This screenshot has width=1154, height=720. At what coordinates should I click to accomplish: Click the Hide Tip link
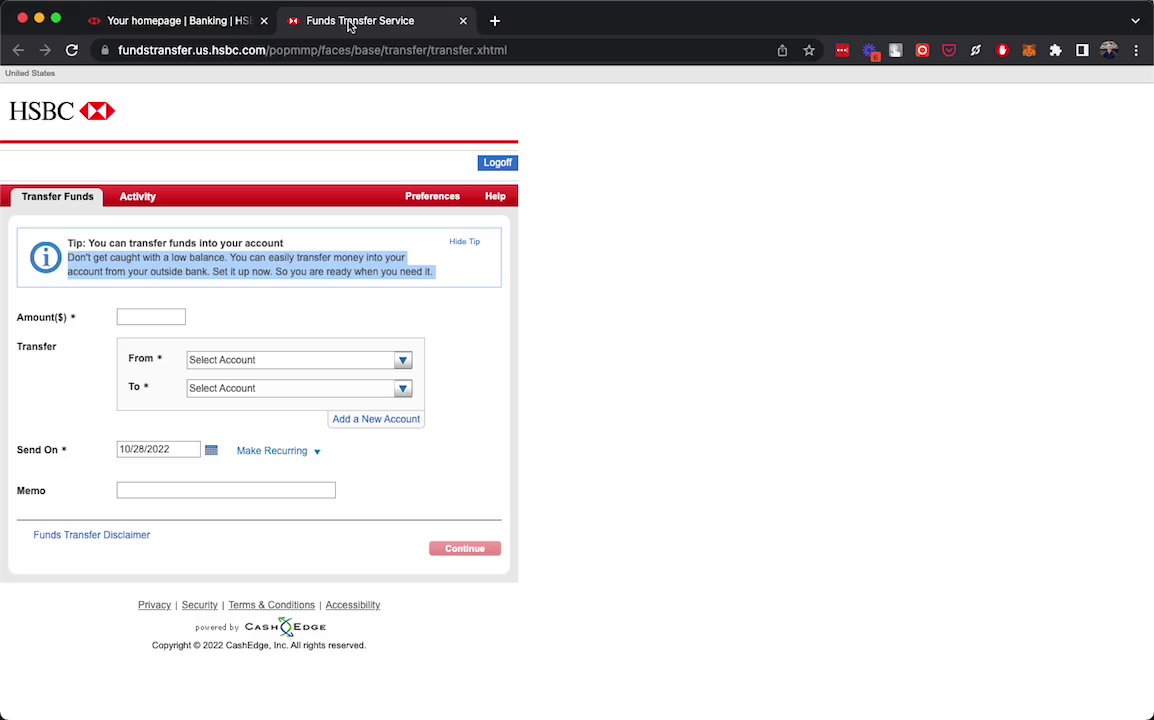(464, 241)
